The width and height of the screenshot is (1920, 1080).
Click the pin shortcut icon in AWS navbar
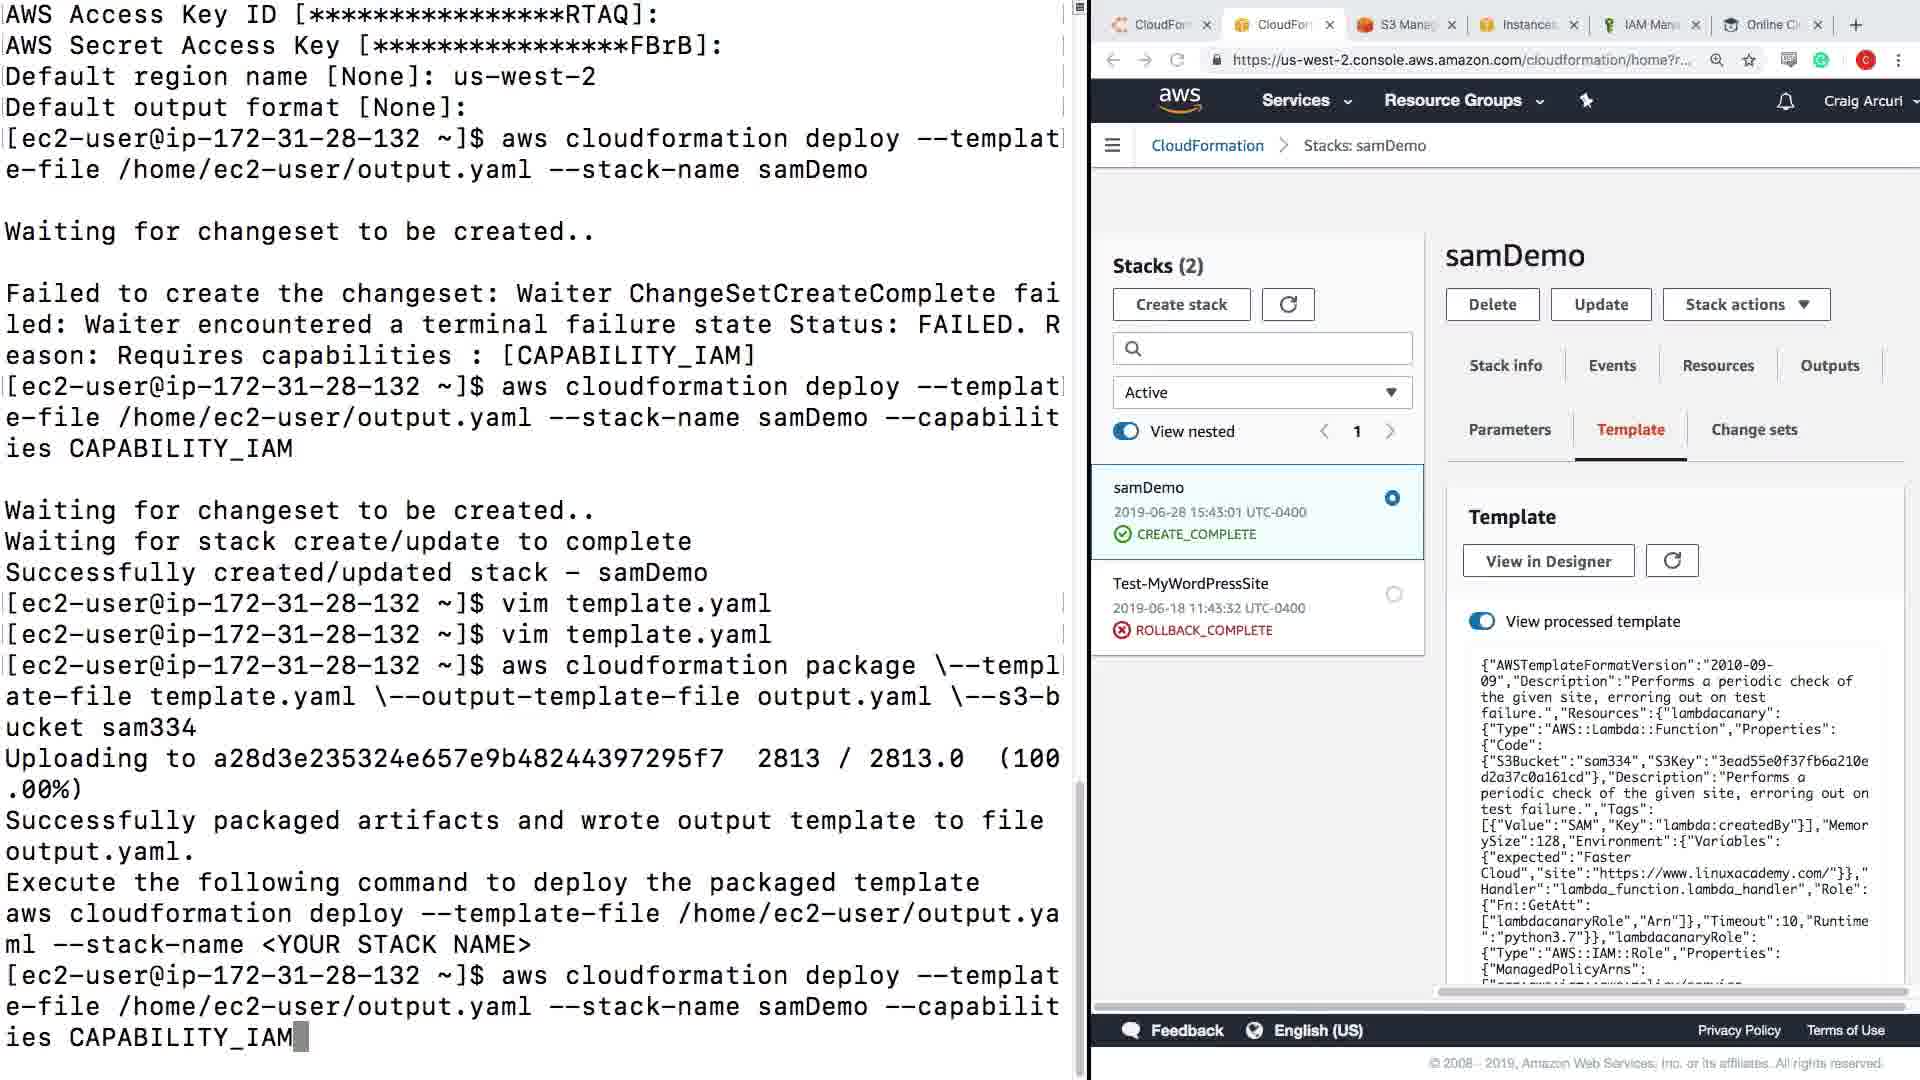(1586, 100)
